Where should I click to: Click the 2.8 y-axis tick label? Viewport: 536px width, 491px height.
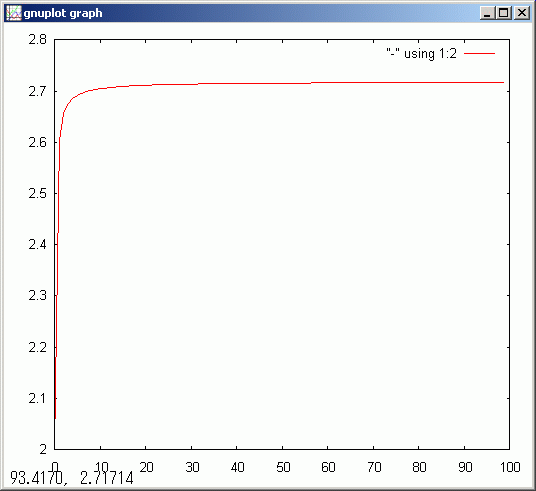38,40
